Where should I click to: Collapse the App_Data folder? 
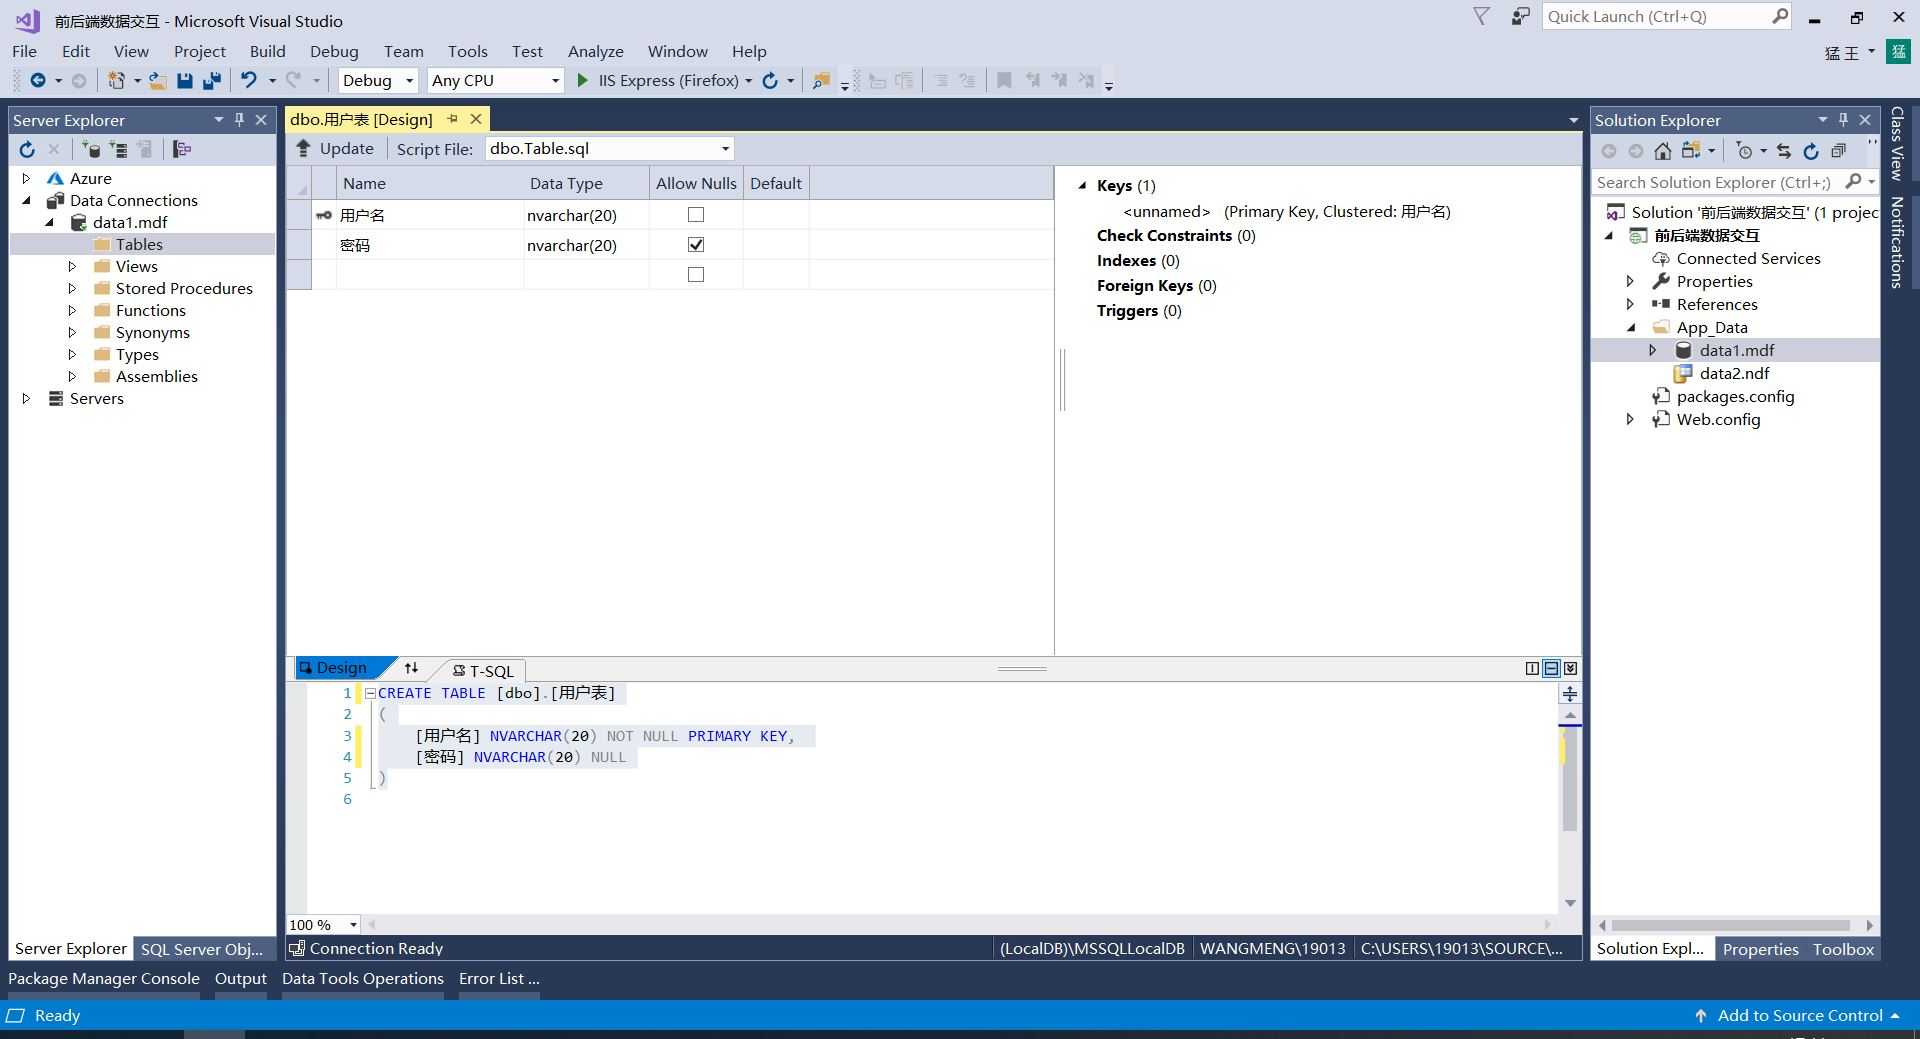tap(1630, 327)
